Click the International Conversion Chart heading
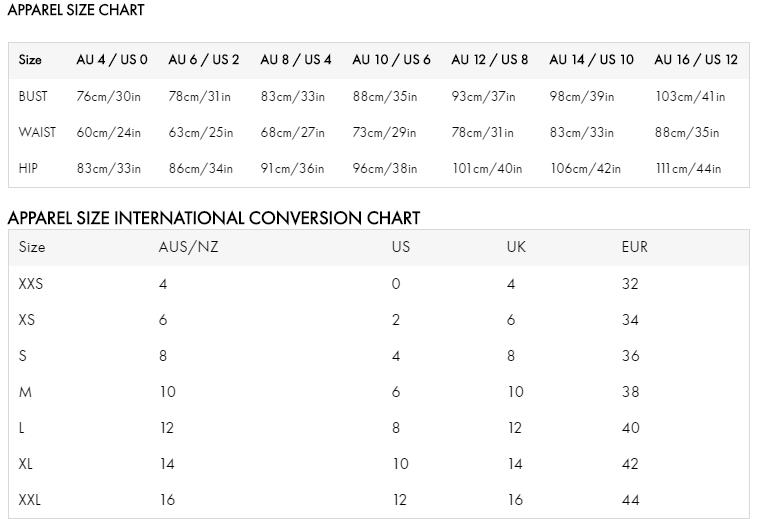The width and height of the screenshot is (760, 519). tap(214, 218)
